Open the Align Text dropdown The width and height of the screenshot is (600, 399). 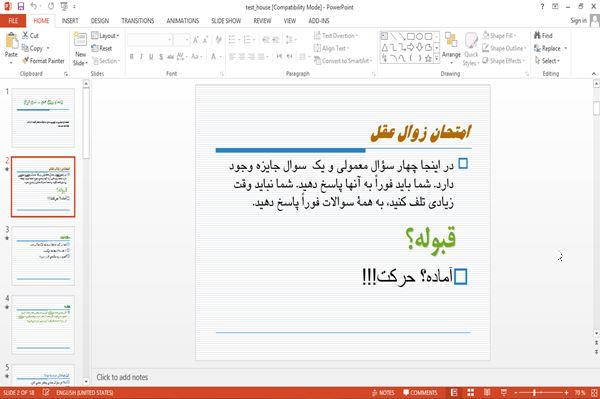pos(331,48)
